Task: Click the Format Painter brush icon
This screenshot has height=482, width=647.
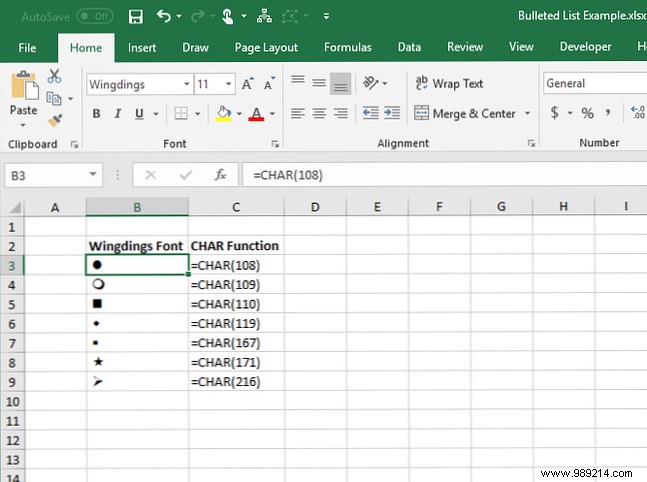Action: (54, 120)
